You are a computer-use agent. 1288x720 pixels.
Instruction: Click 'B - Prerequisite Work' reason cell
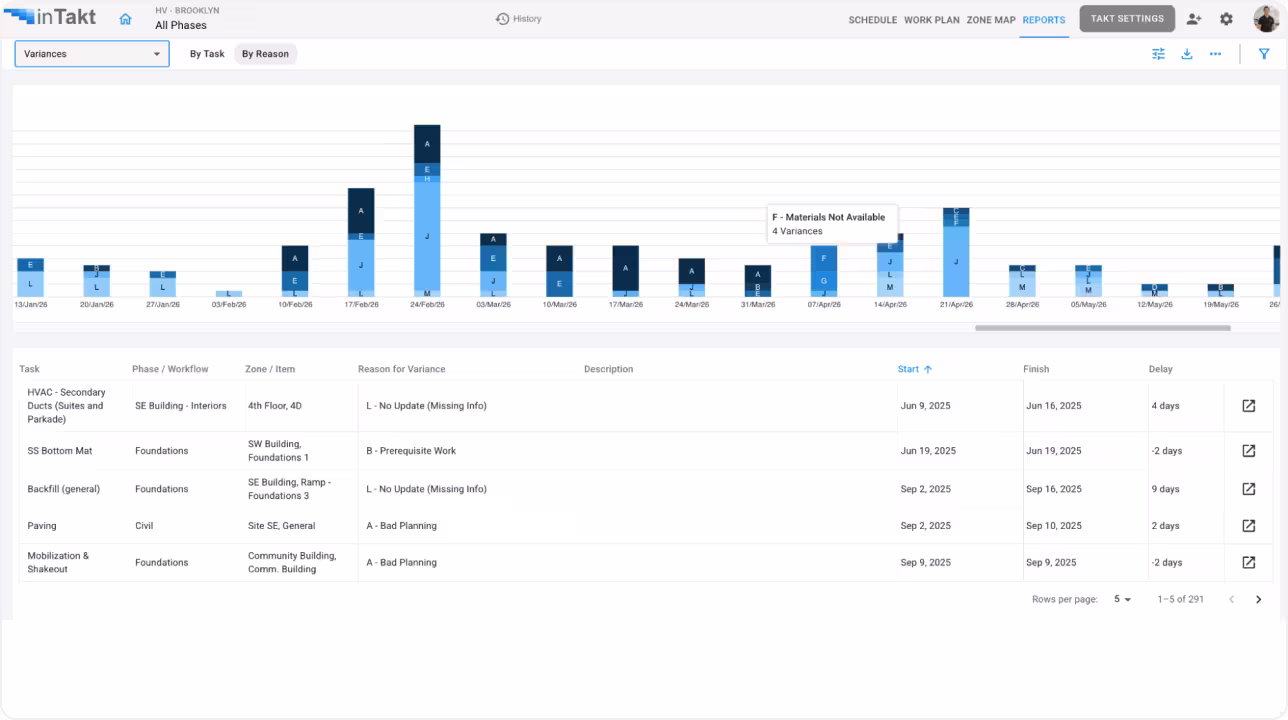click(x=411, y=451)
